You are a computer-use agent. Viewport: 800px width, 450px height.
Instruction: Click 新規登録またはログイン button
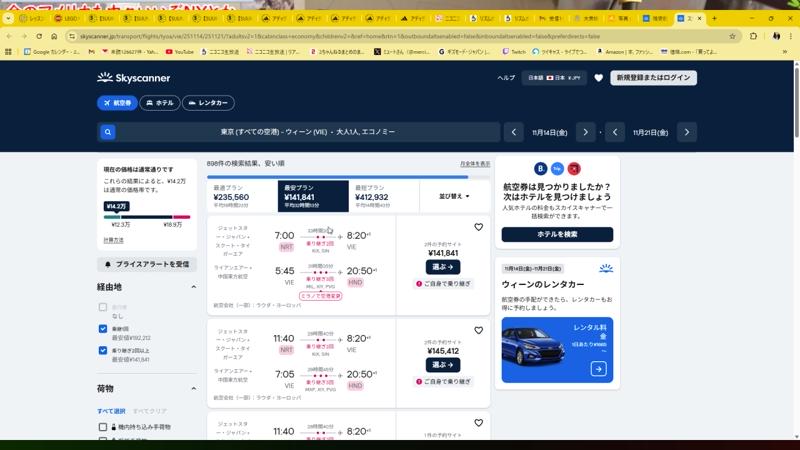click(x=653, y=78)
